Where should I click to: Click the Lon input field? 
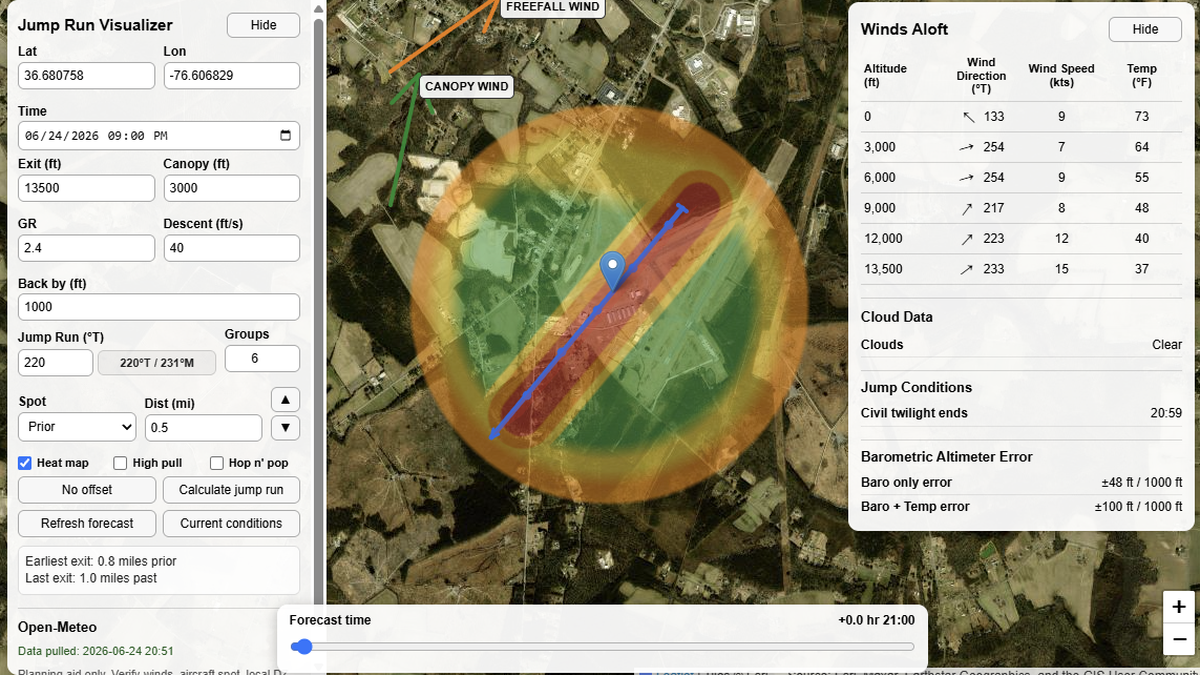click(x=231, y=75)
